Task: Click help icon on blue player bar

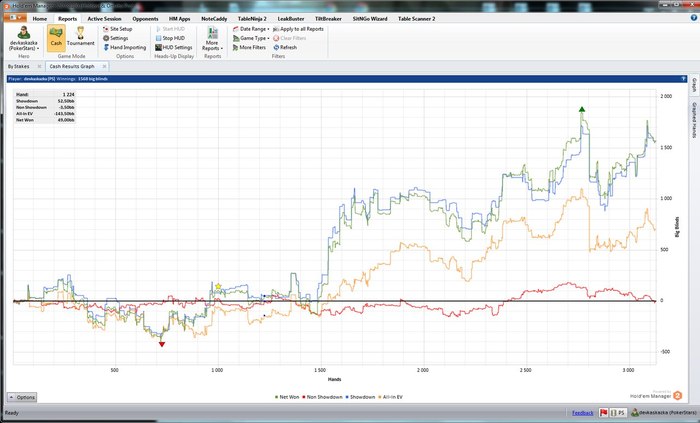Action: pyautogui.click(x=683, y=79)
